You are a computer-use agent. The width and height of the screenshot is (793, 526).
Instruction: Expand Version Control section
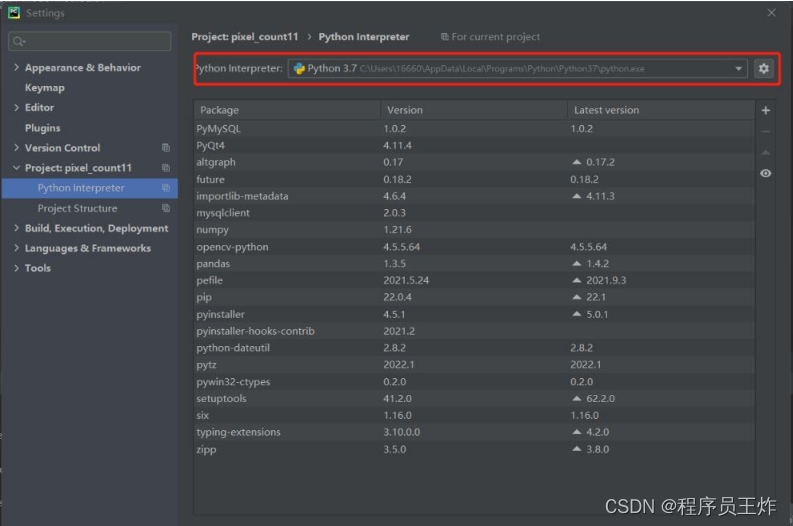(x=16, y=148)
